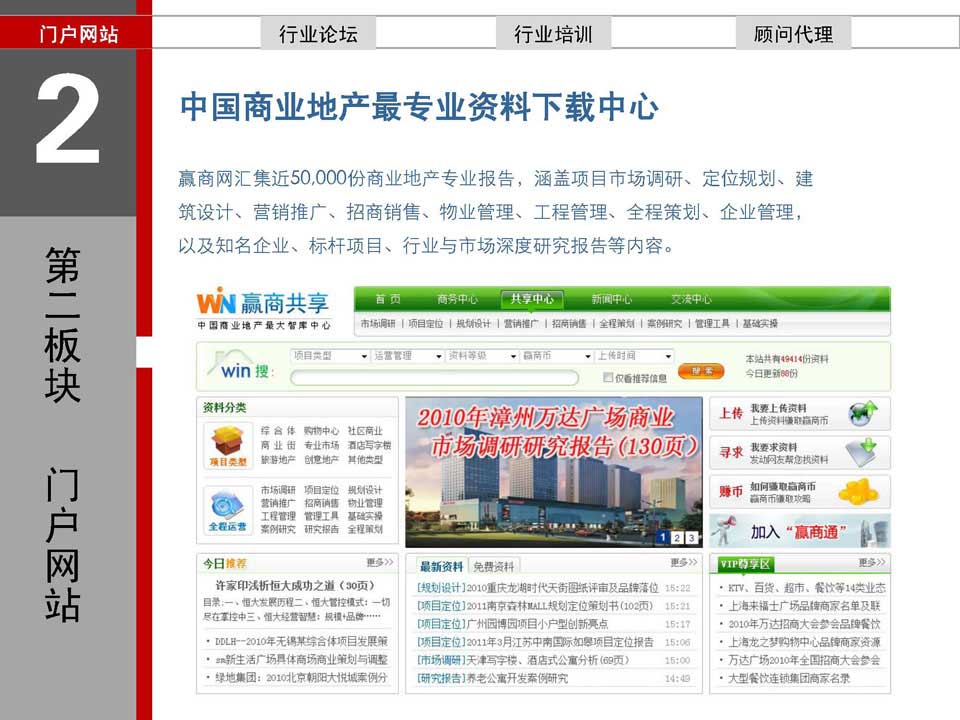The width and height of the screenshot is (960, 720).
Task: Click banner slide marker 1
Action: [x=662, y=537]
